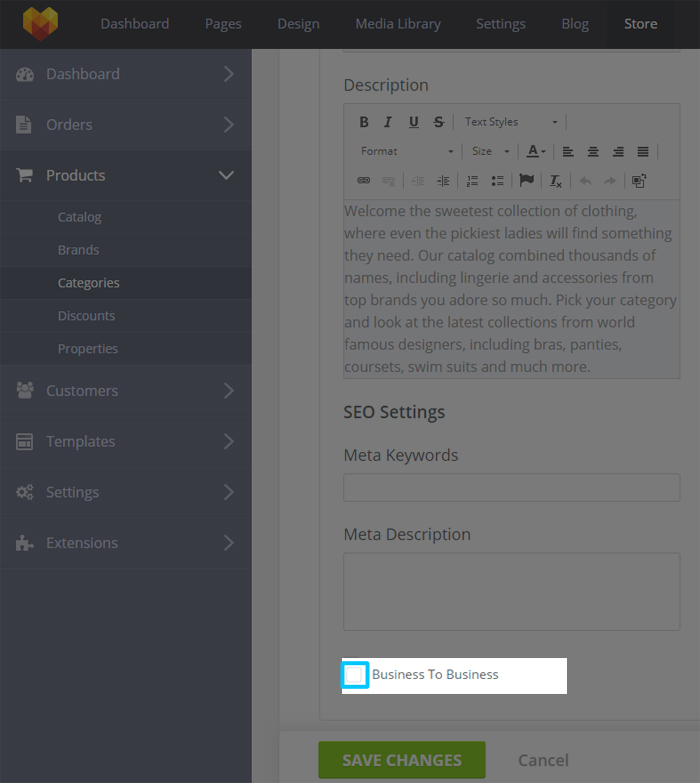Image resolution: width=700 pixels, height=783 pixels.
Task: Go to Discounts under Products
Action: (x=86, y=316)
